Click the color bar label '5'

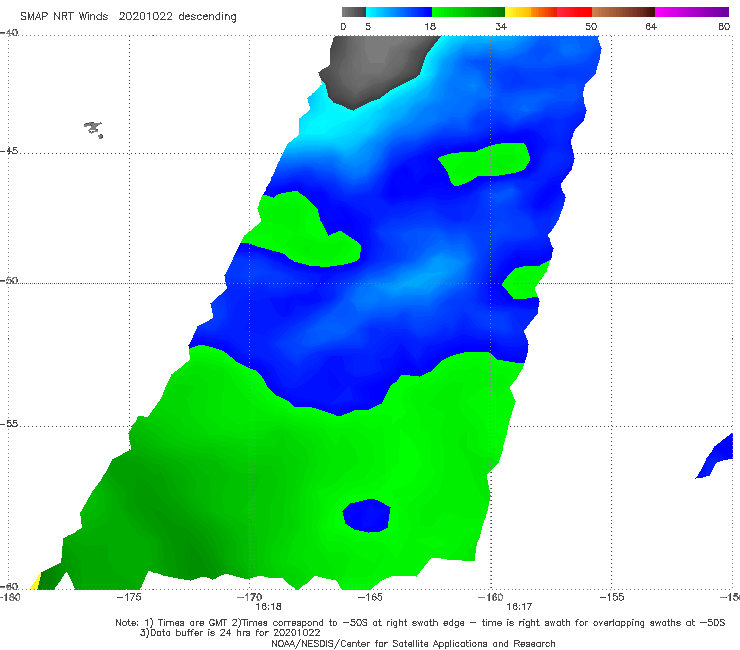pos(368,27)
